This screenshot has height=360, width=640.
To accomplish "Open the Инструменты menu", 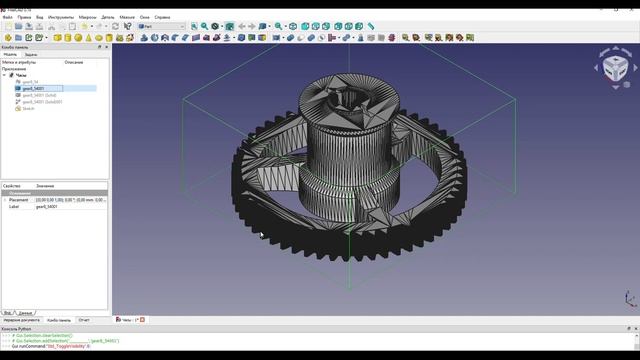I will 61,17.
